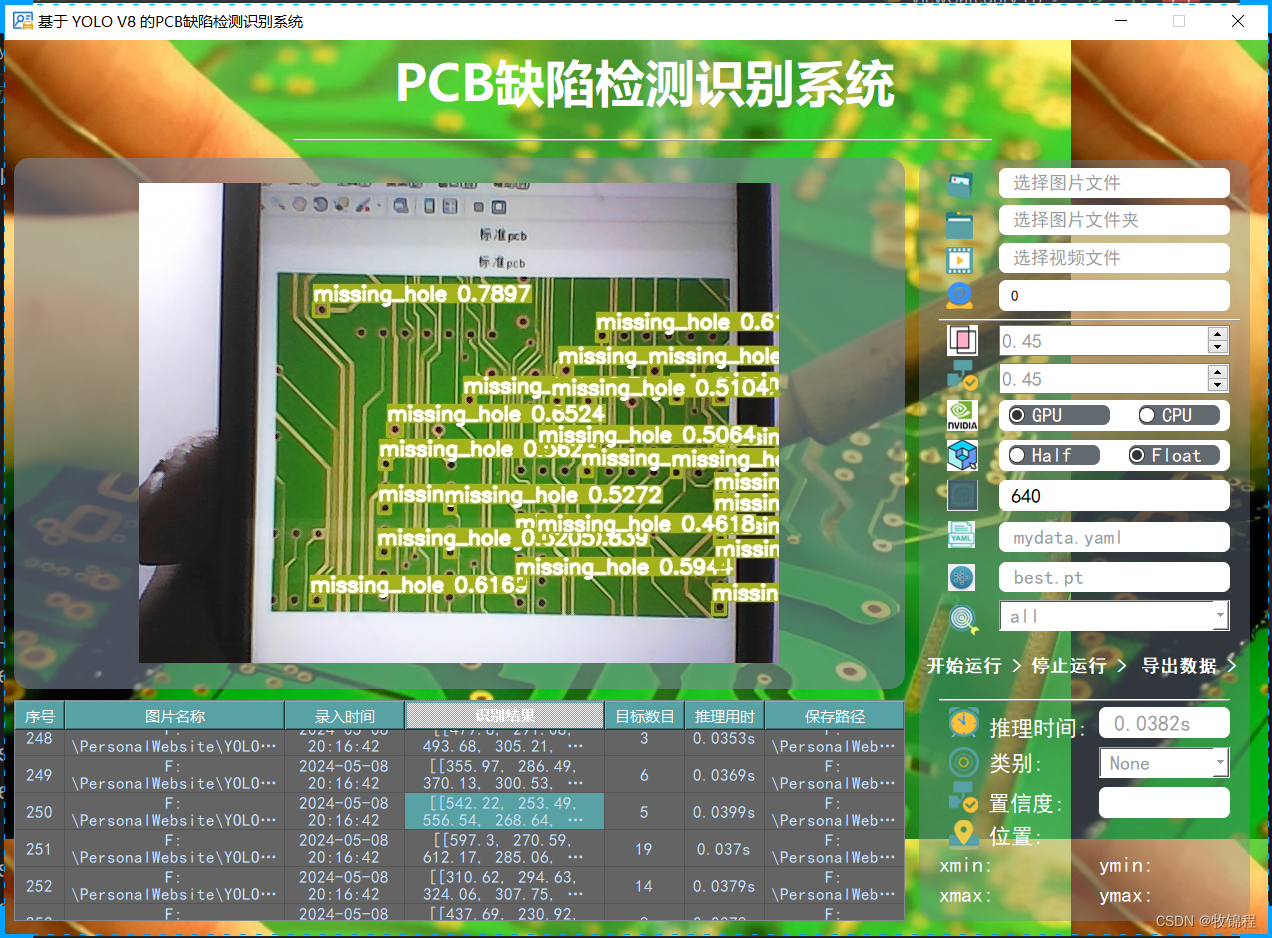Click the 录入时间 column header
This screenshot has height=938, width=1272.
345,716
